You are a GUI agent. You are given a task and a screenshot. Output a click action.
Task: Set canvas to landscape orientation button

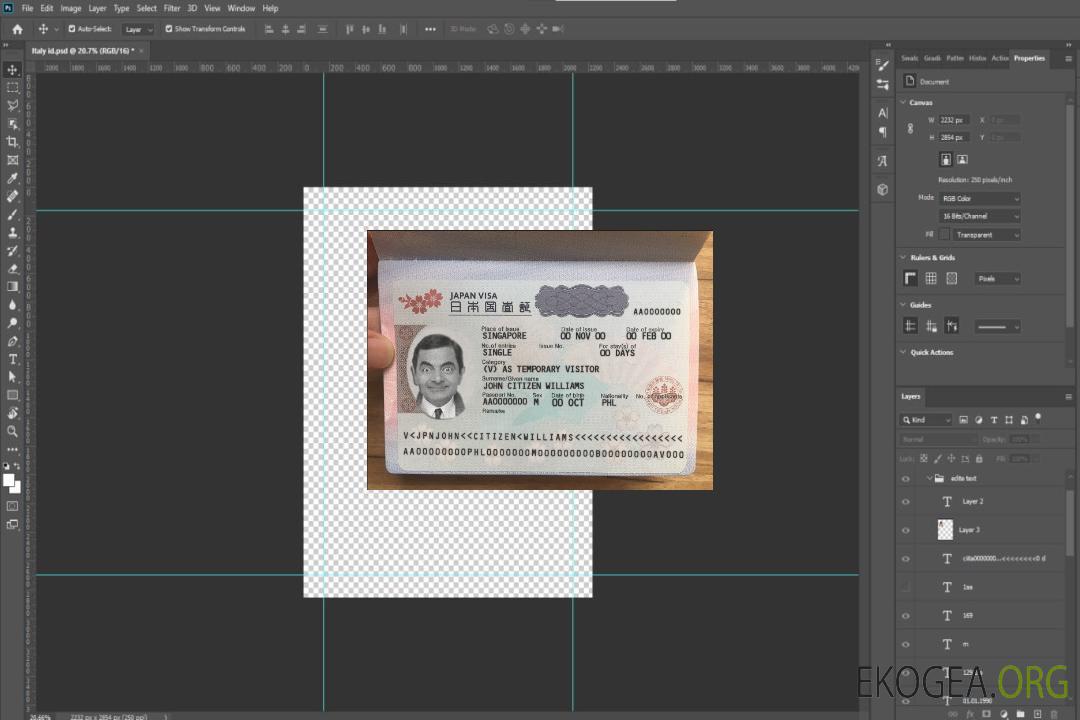tap(962, 160)
